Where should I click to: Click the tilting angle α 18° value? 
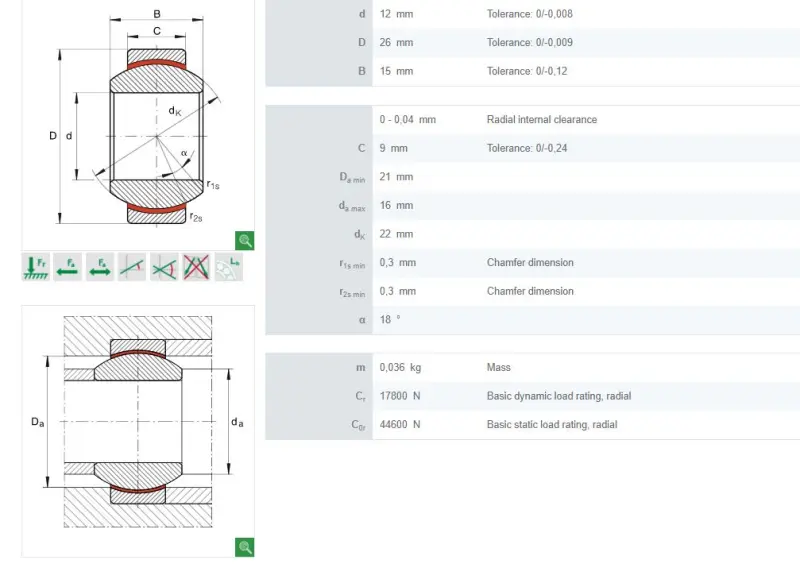(x=390, y=320)
